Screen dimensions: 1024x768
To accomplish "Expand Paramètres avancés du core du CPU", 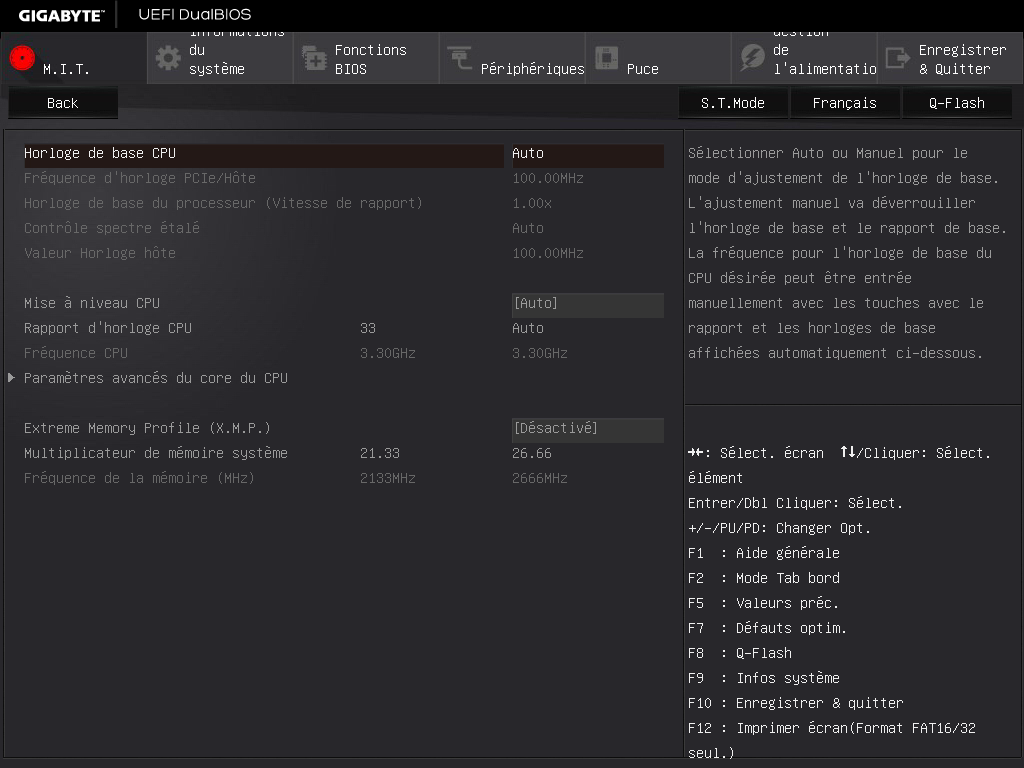I will 155,378.
